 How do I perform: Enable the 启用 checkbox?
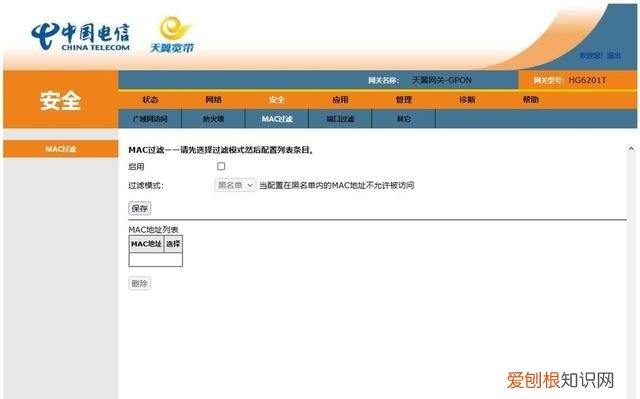221,166
